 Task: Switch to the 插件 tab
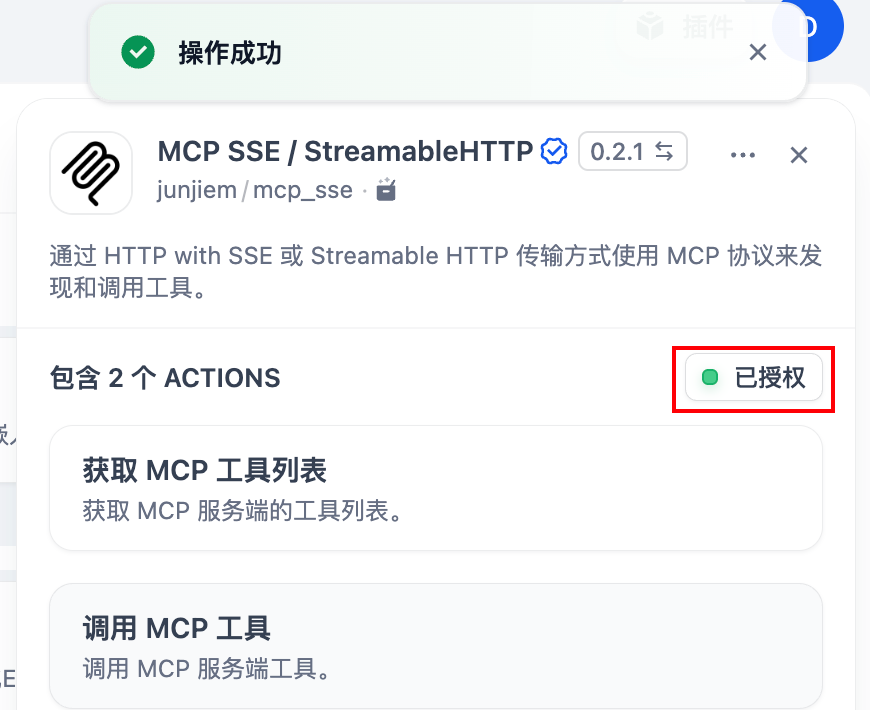707,26
